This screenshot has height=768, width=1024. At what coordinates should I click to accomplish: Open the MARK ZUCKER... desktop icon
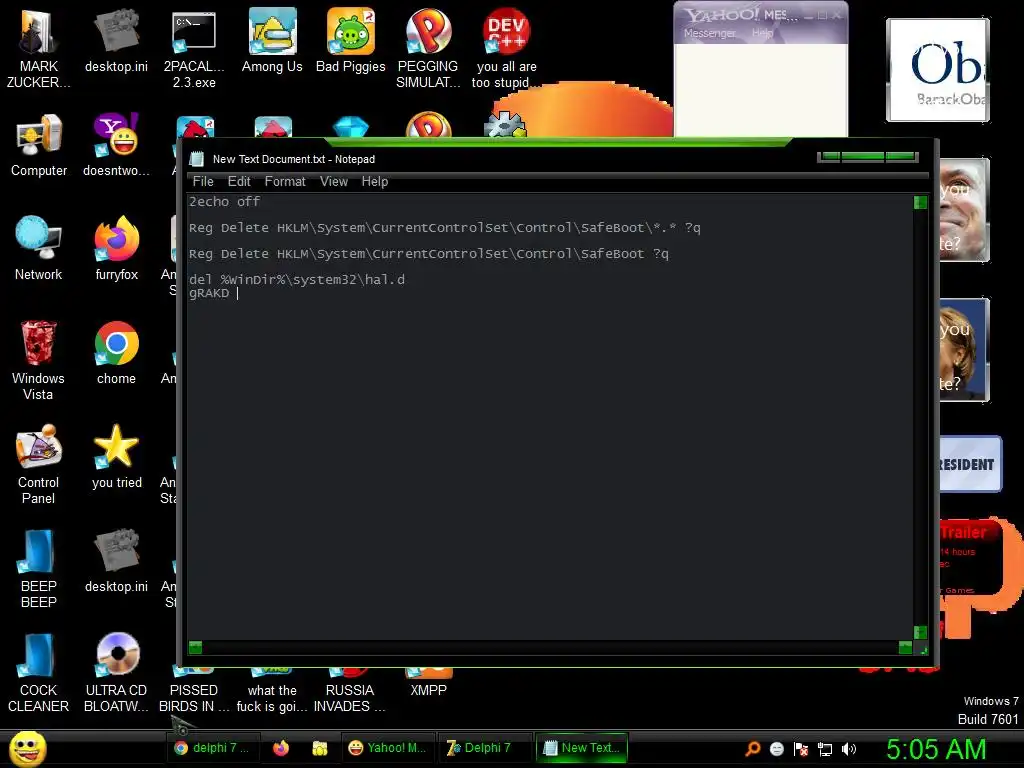(38, 47)
